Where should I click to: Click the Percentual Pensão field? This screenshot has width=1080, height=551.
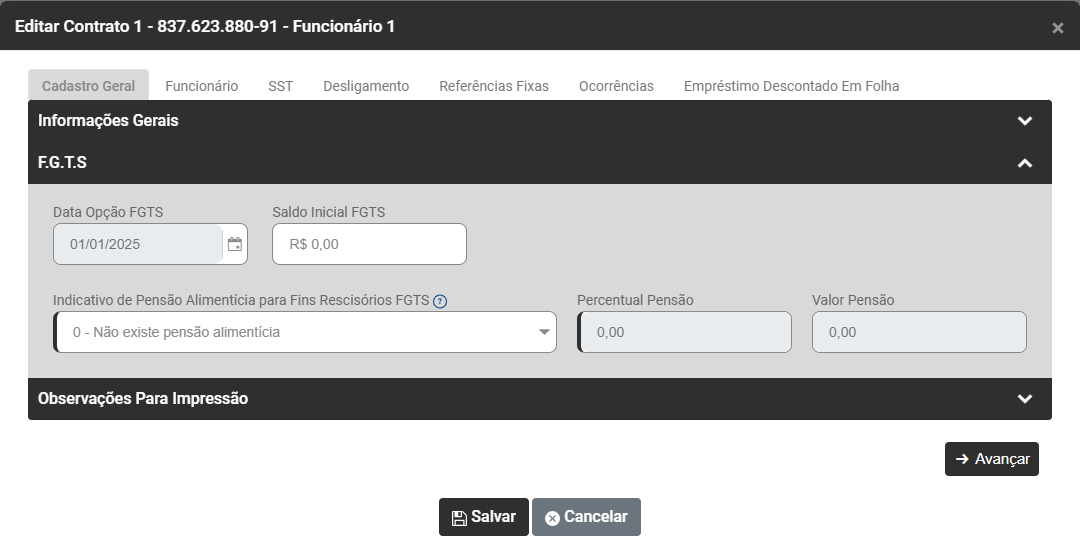coord(685,332)
